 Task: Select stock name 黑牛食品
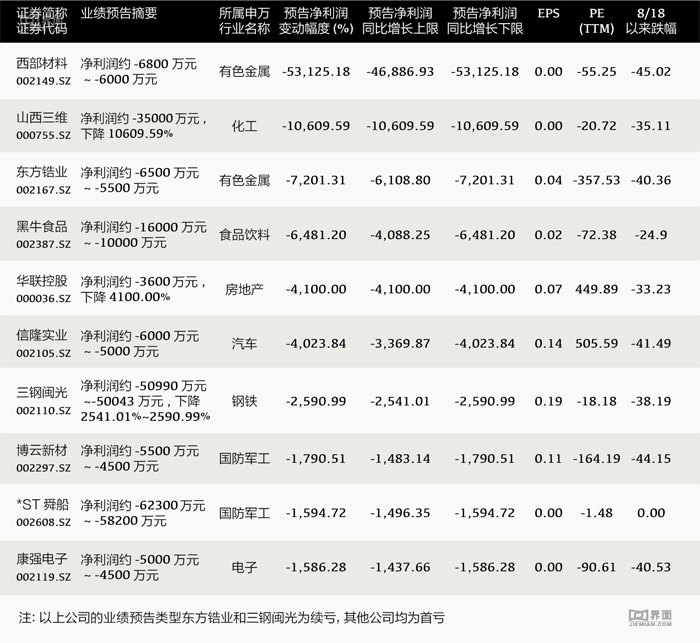42,226
